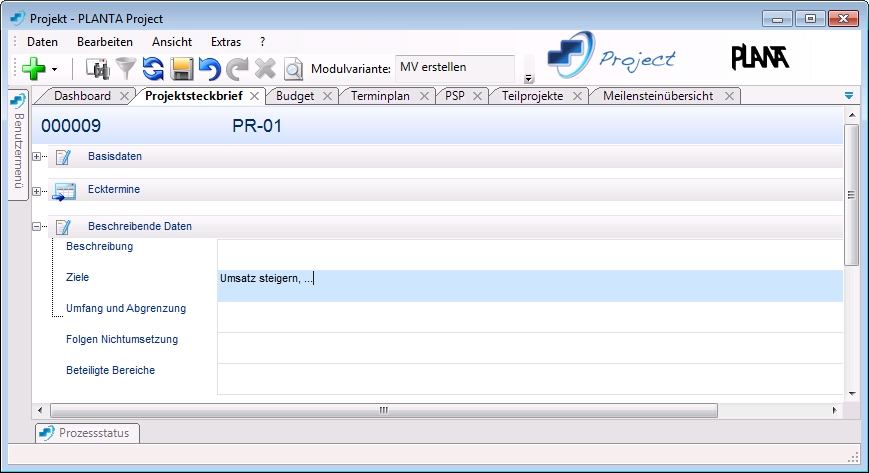Viewport: 869px width, 473px height.
Task: Close the Dashboard tab
Action: point(124,96)
